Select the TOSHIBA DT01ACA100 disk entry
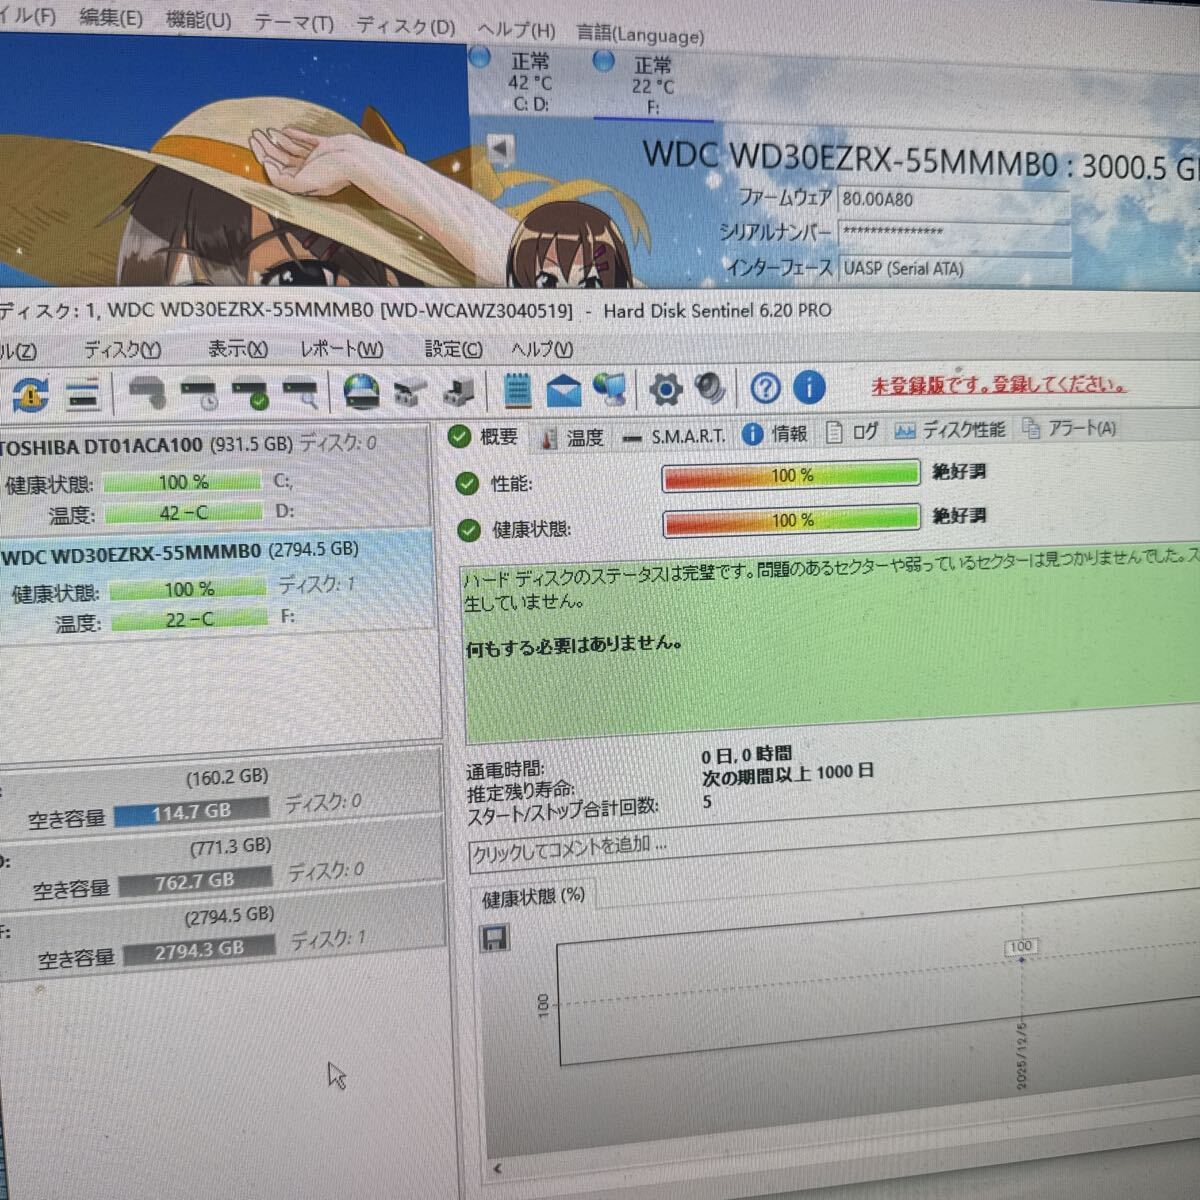1200x1200 pixels. (215, 479)
